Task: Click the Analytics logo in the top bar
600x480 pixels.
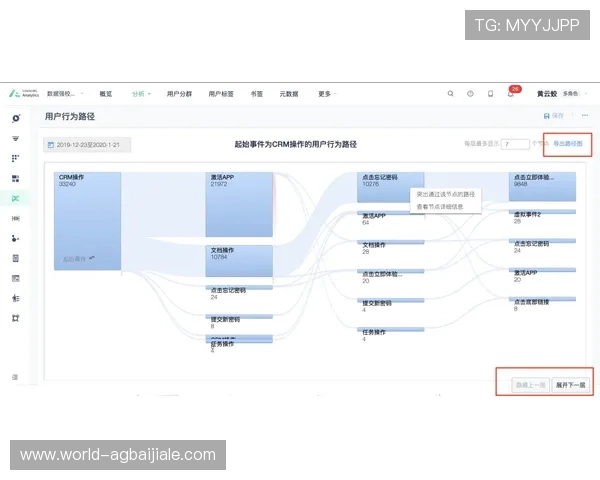Action: (24, 93)
